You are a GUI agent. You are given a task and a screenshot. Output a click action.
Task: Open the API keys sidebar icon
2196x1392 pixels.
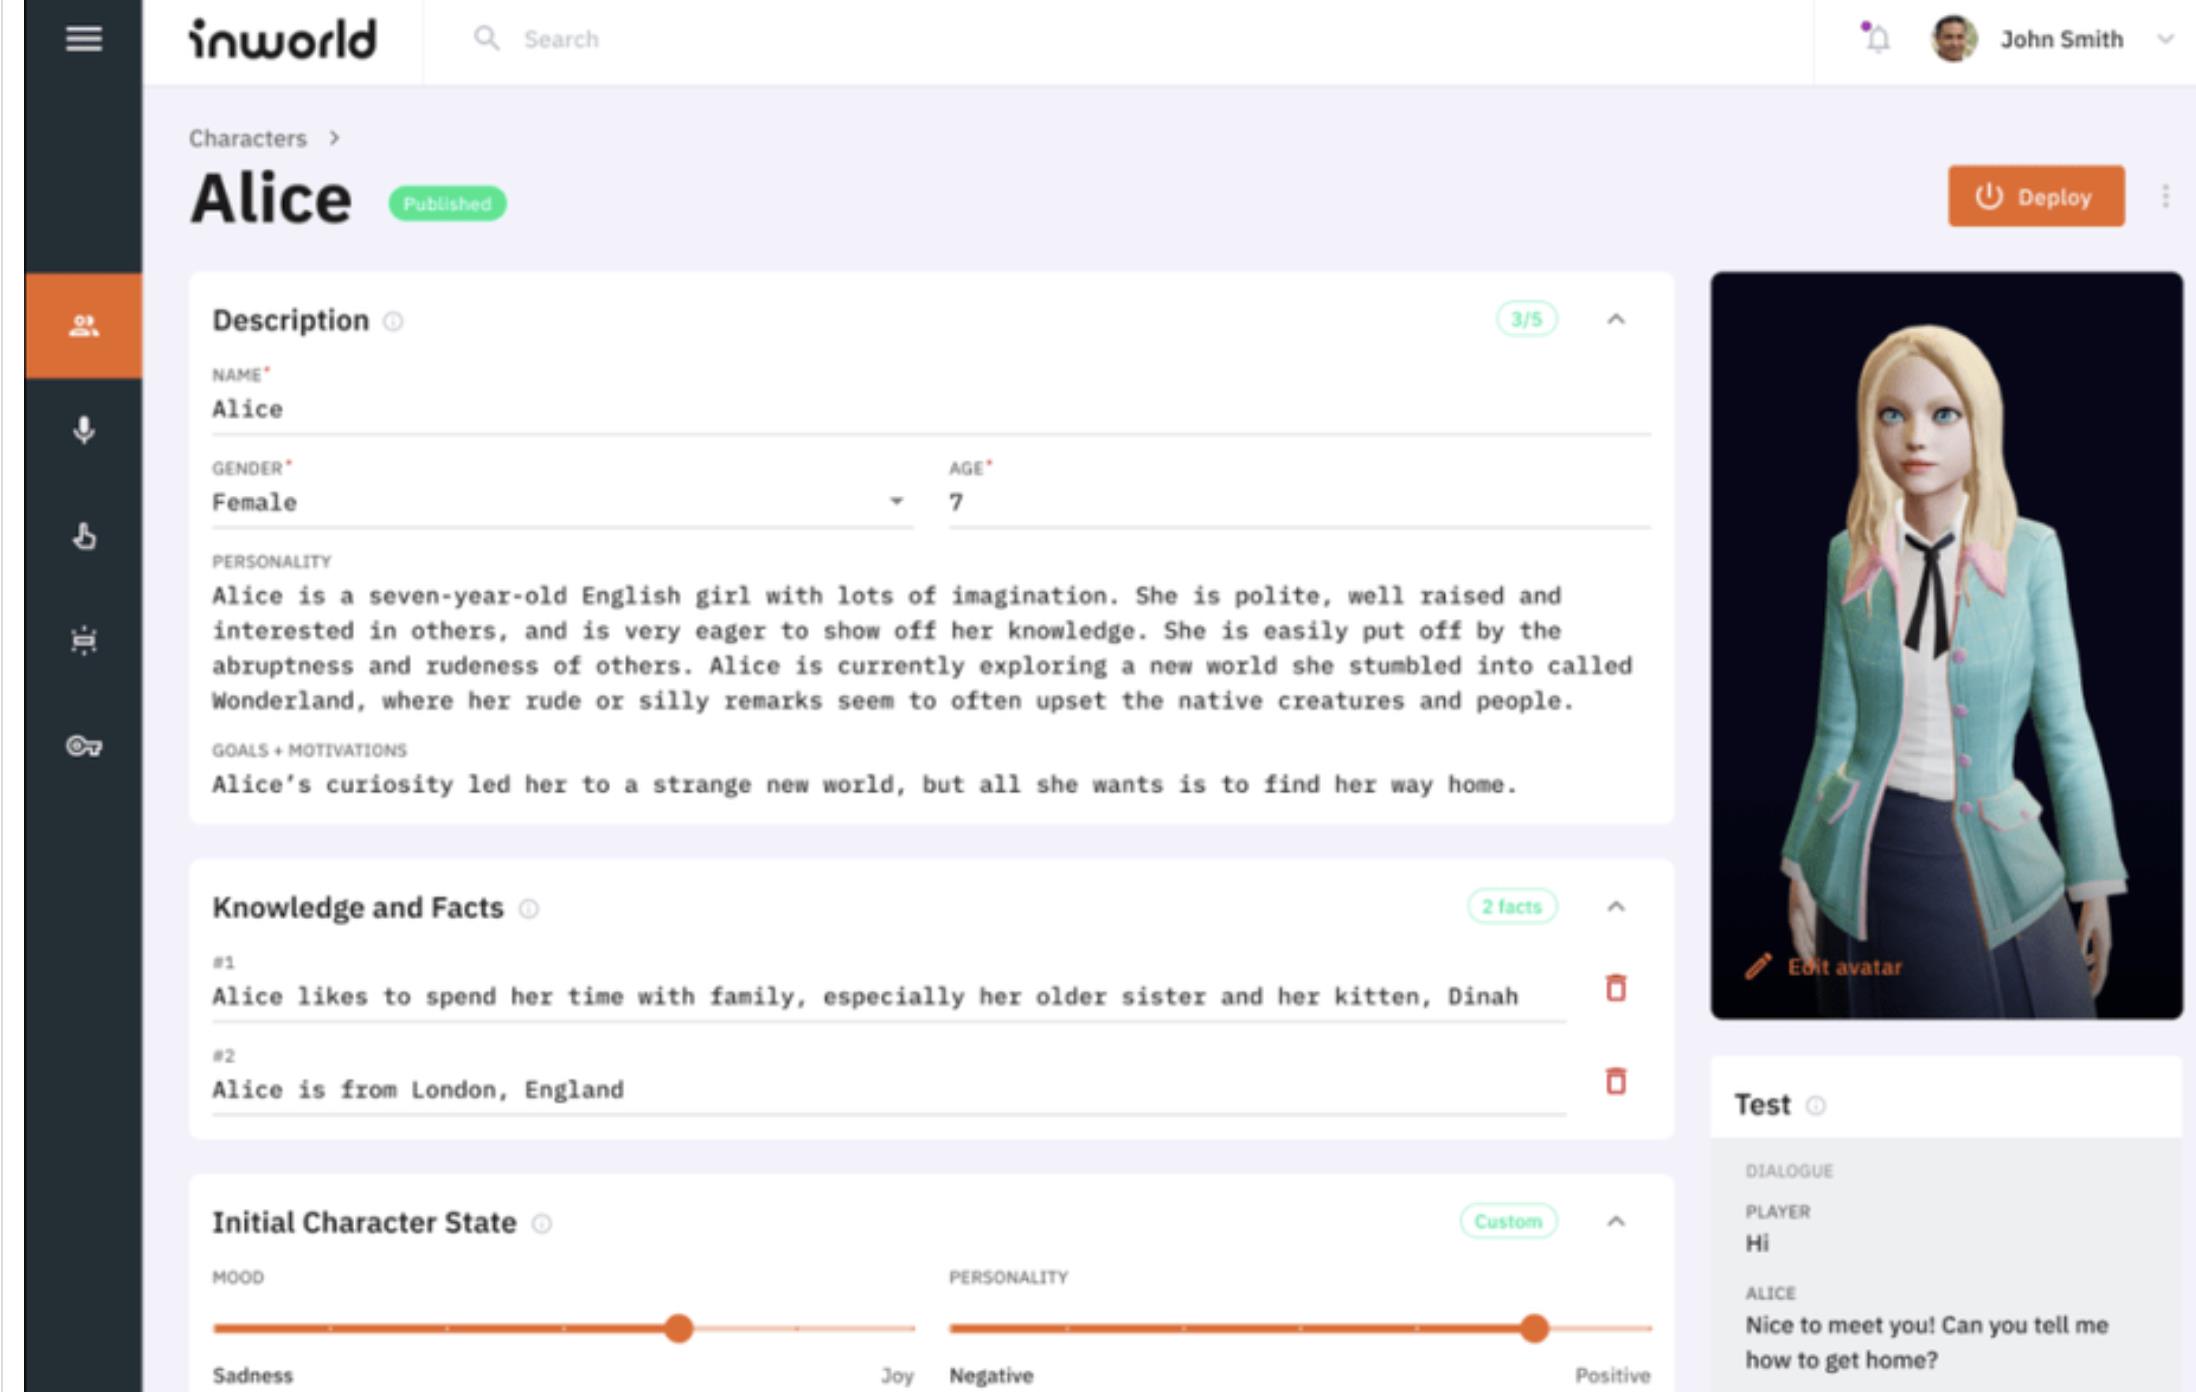[84, 746]
